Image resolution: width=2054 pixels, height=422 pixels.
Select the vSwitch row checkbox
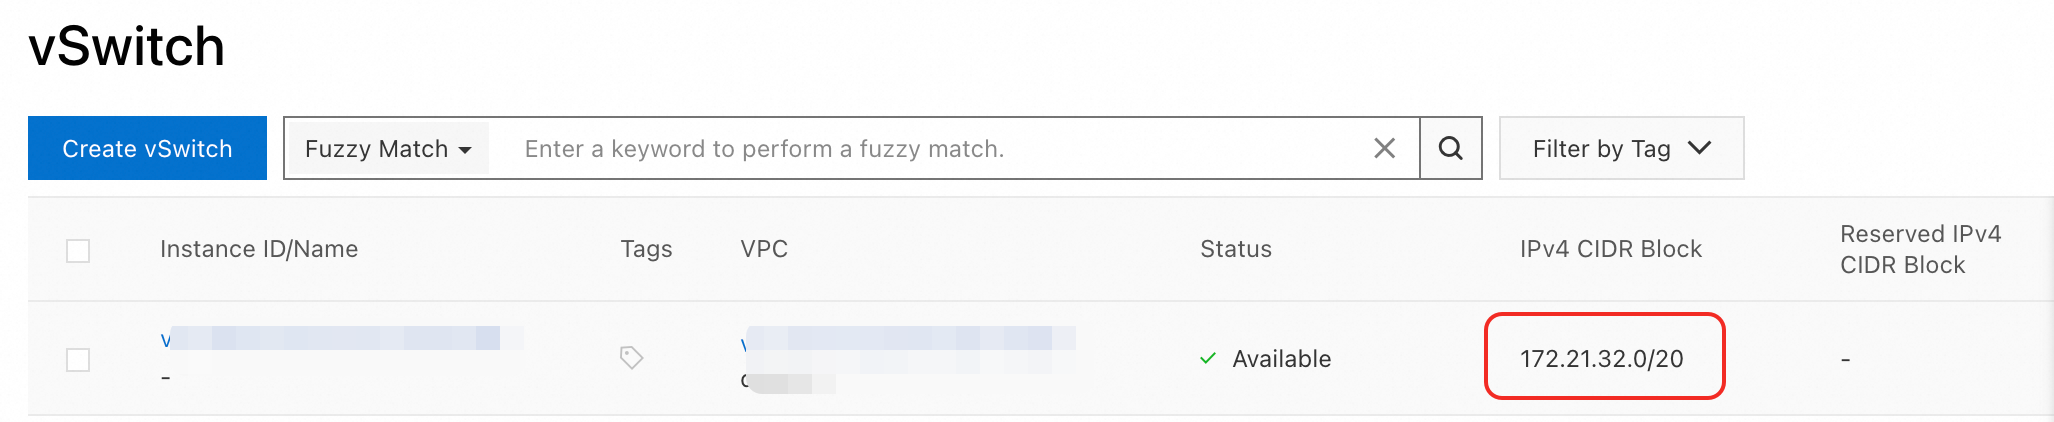78,359
